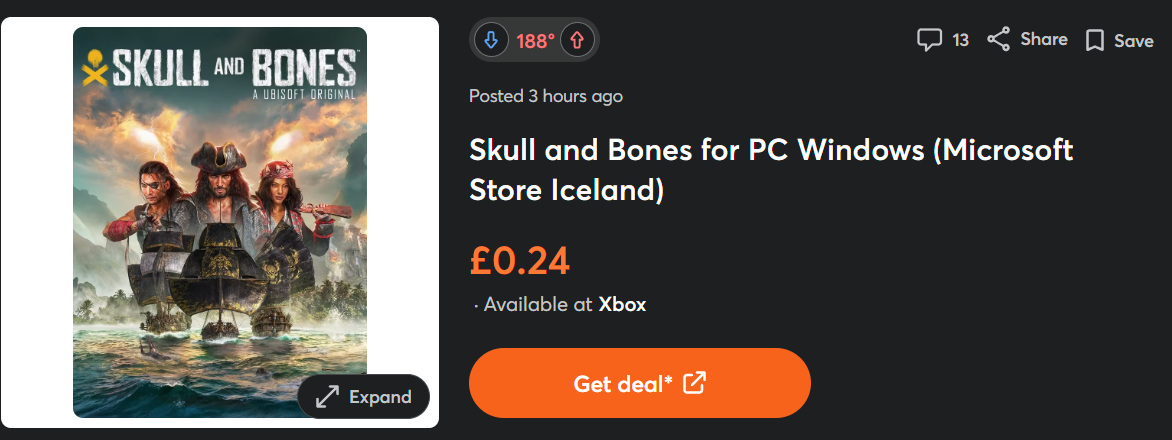Viewport: 1172px width, 440px height.
Task: Click the blue downvote arrow
Action: point(491,41)
